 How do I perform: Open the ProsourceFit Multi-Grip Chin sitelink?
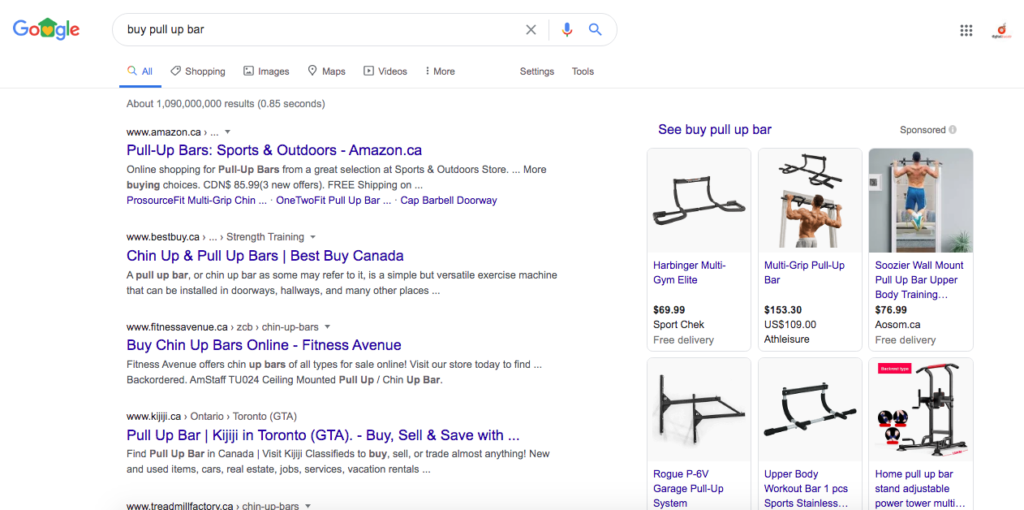(x=197, y=200)
